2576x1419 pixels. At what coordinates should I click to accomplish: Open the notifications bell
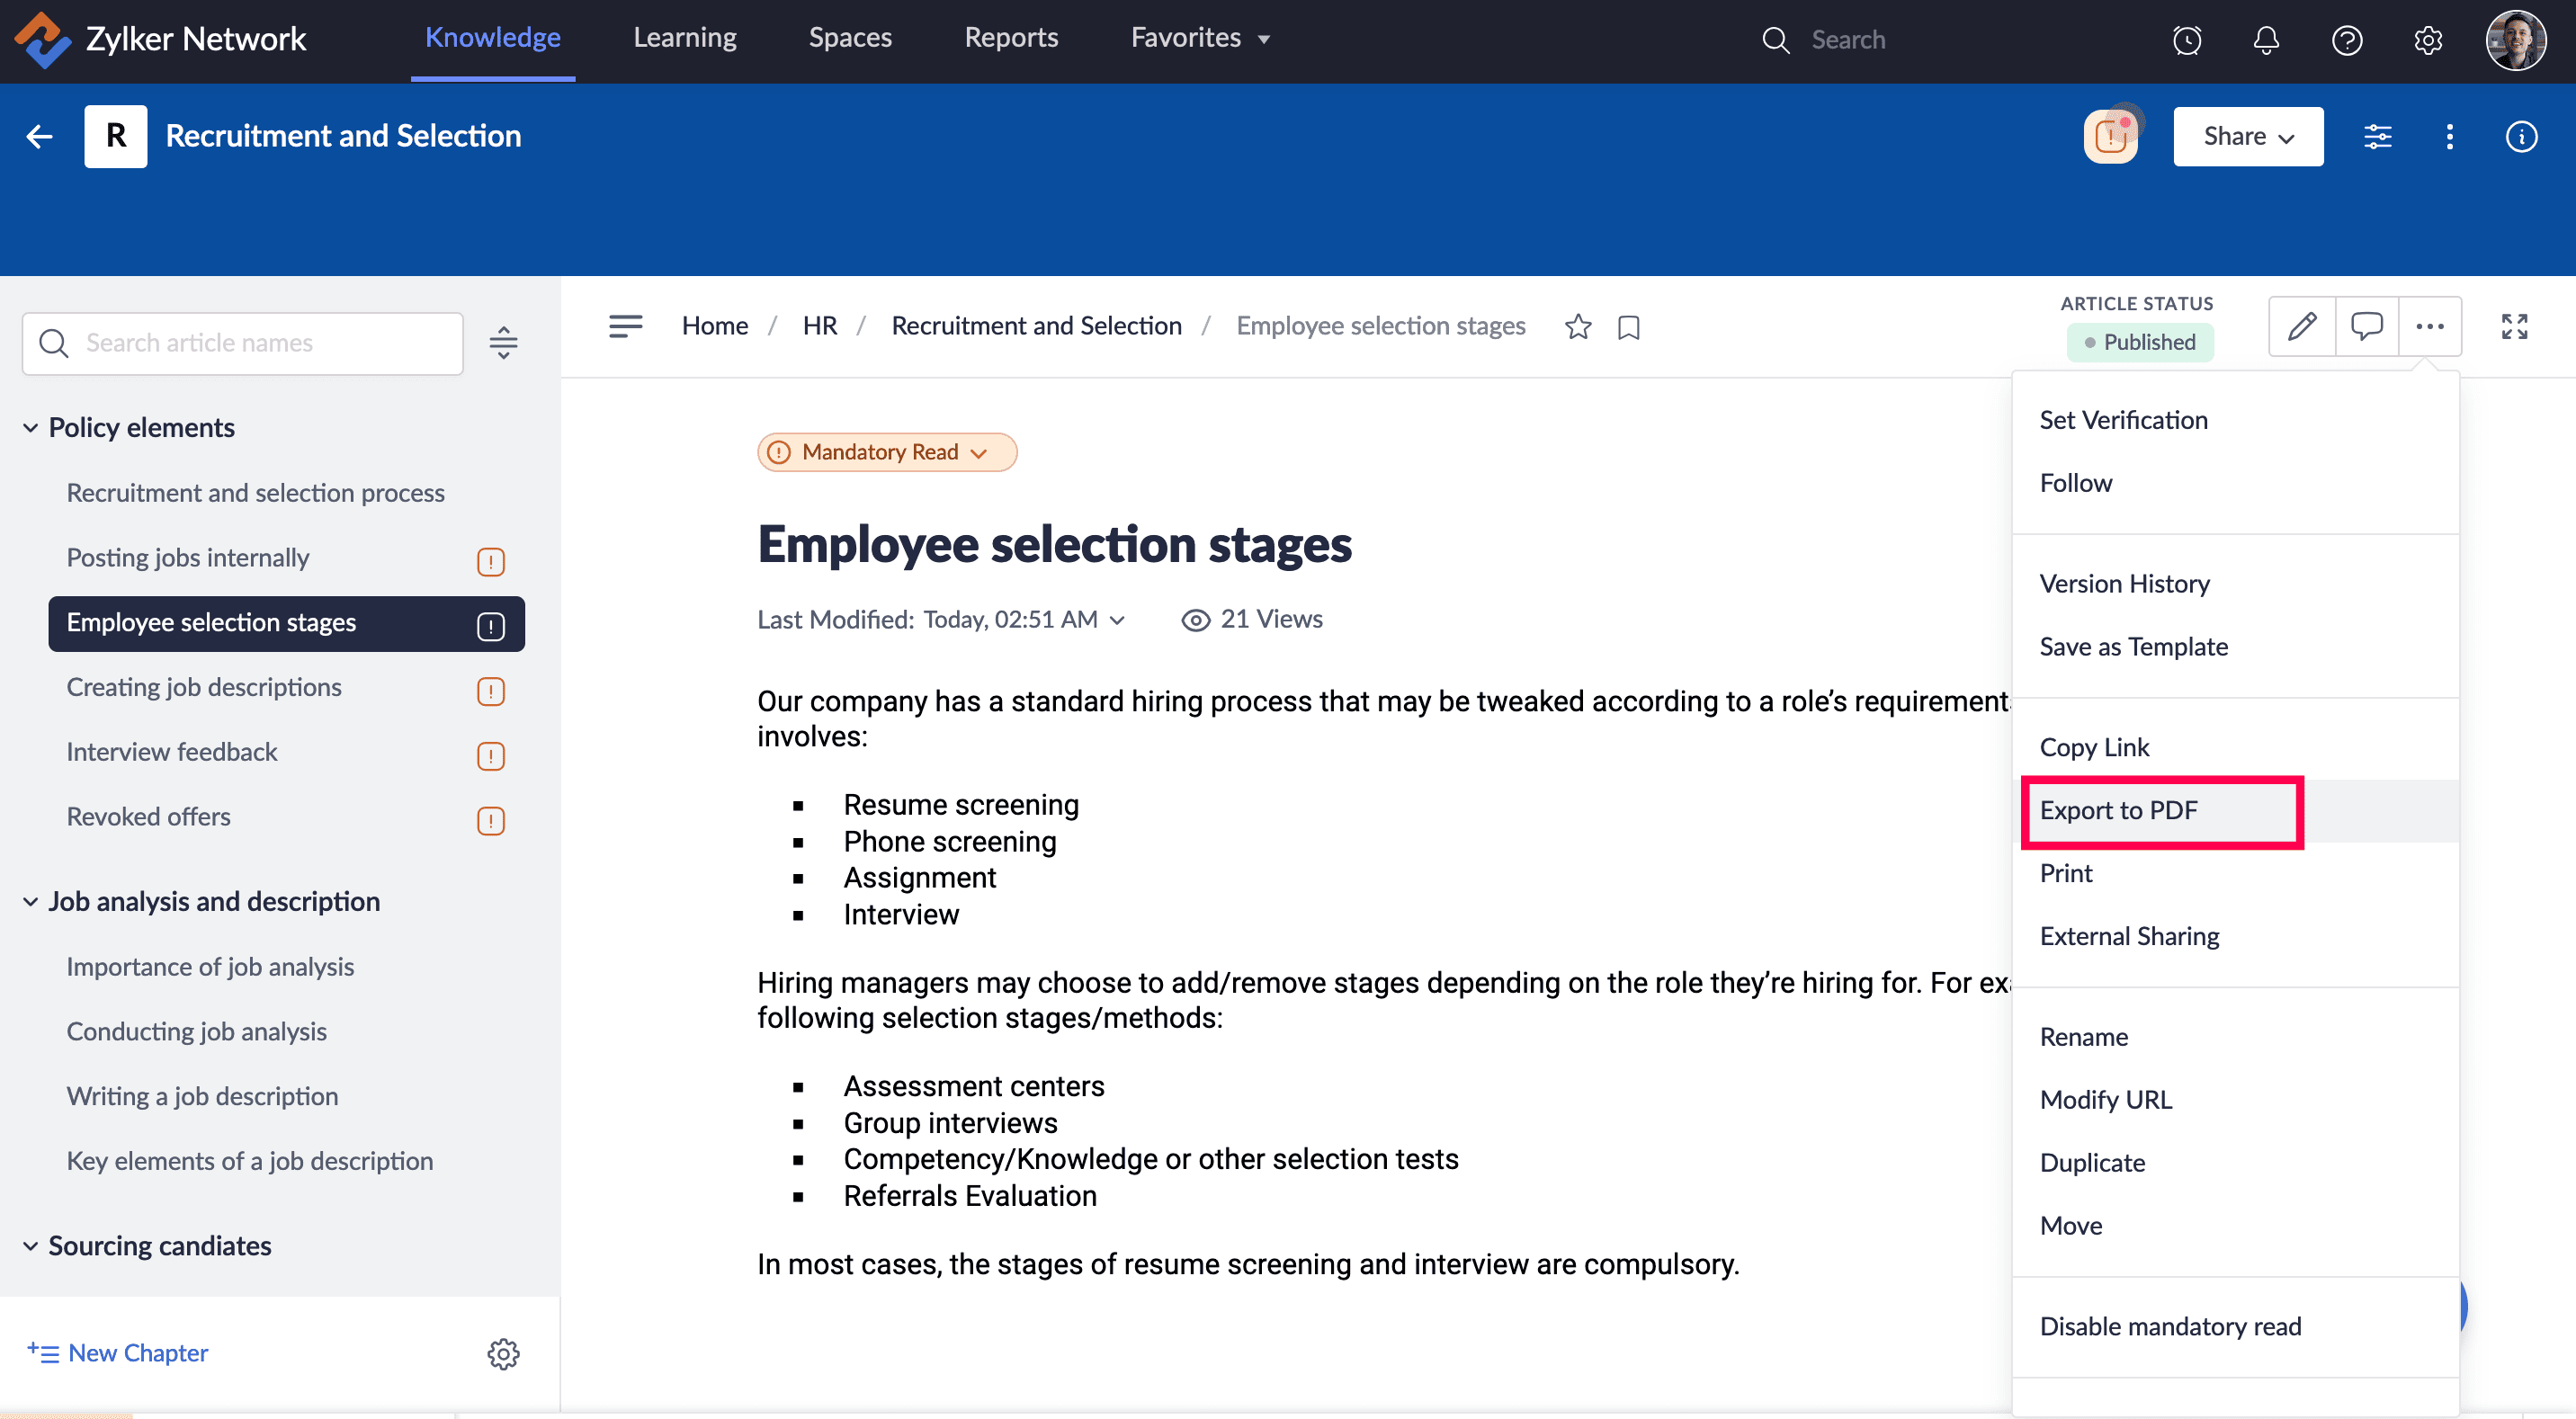click(2266, 40)
